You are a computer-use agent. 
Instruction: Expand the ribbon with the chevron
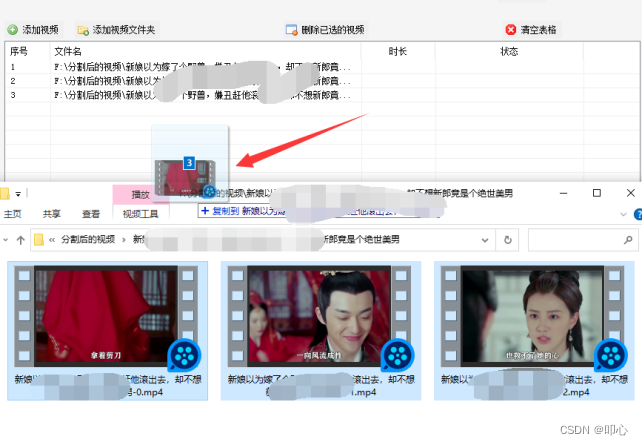click(x=623, y=214)
